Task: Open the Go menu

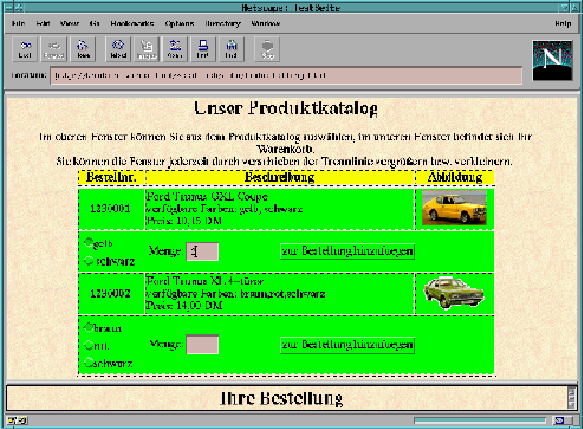Action: pyautogui.click(x=94, y=23)
